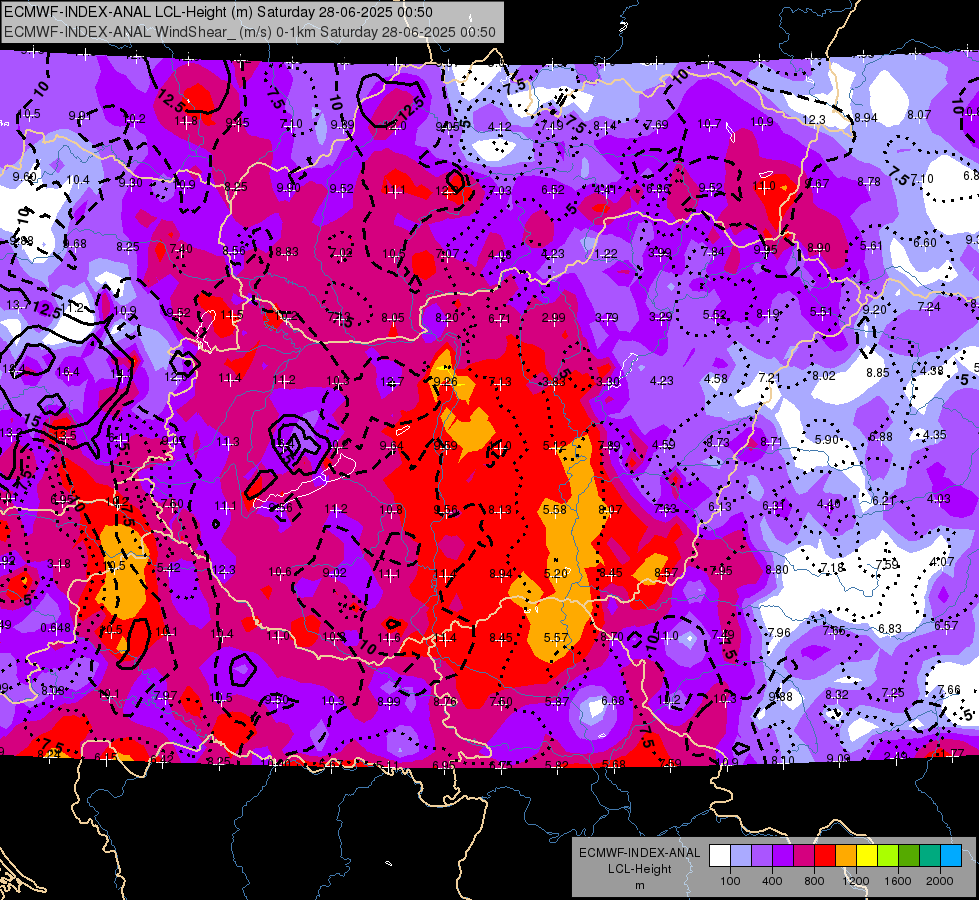Click the legend tick label '1200'

tap(855, 881)
